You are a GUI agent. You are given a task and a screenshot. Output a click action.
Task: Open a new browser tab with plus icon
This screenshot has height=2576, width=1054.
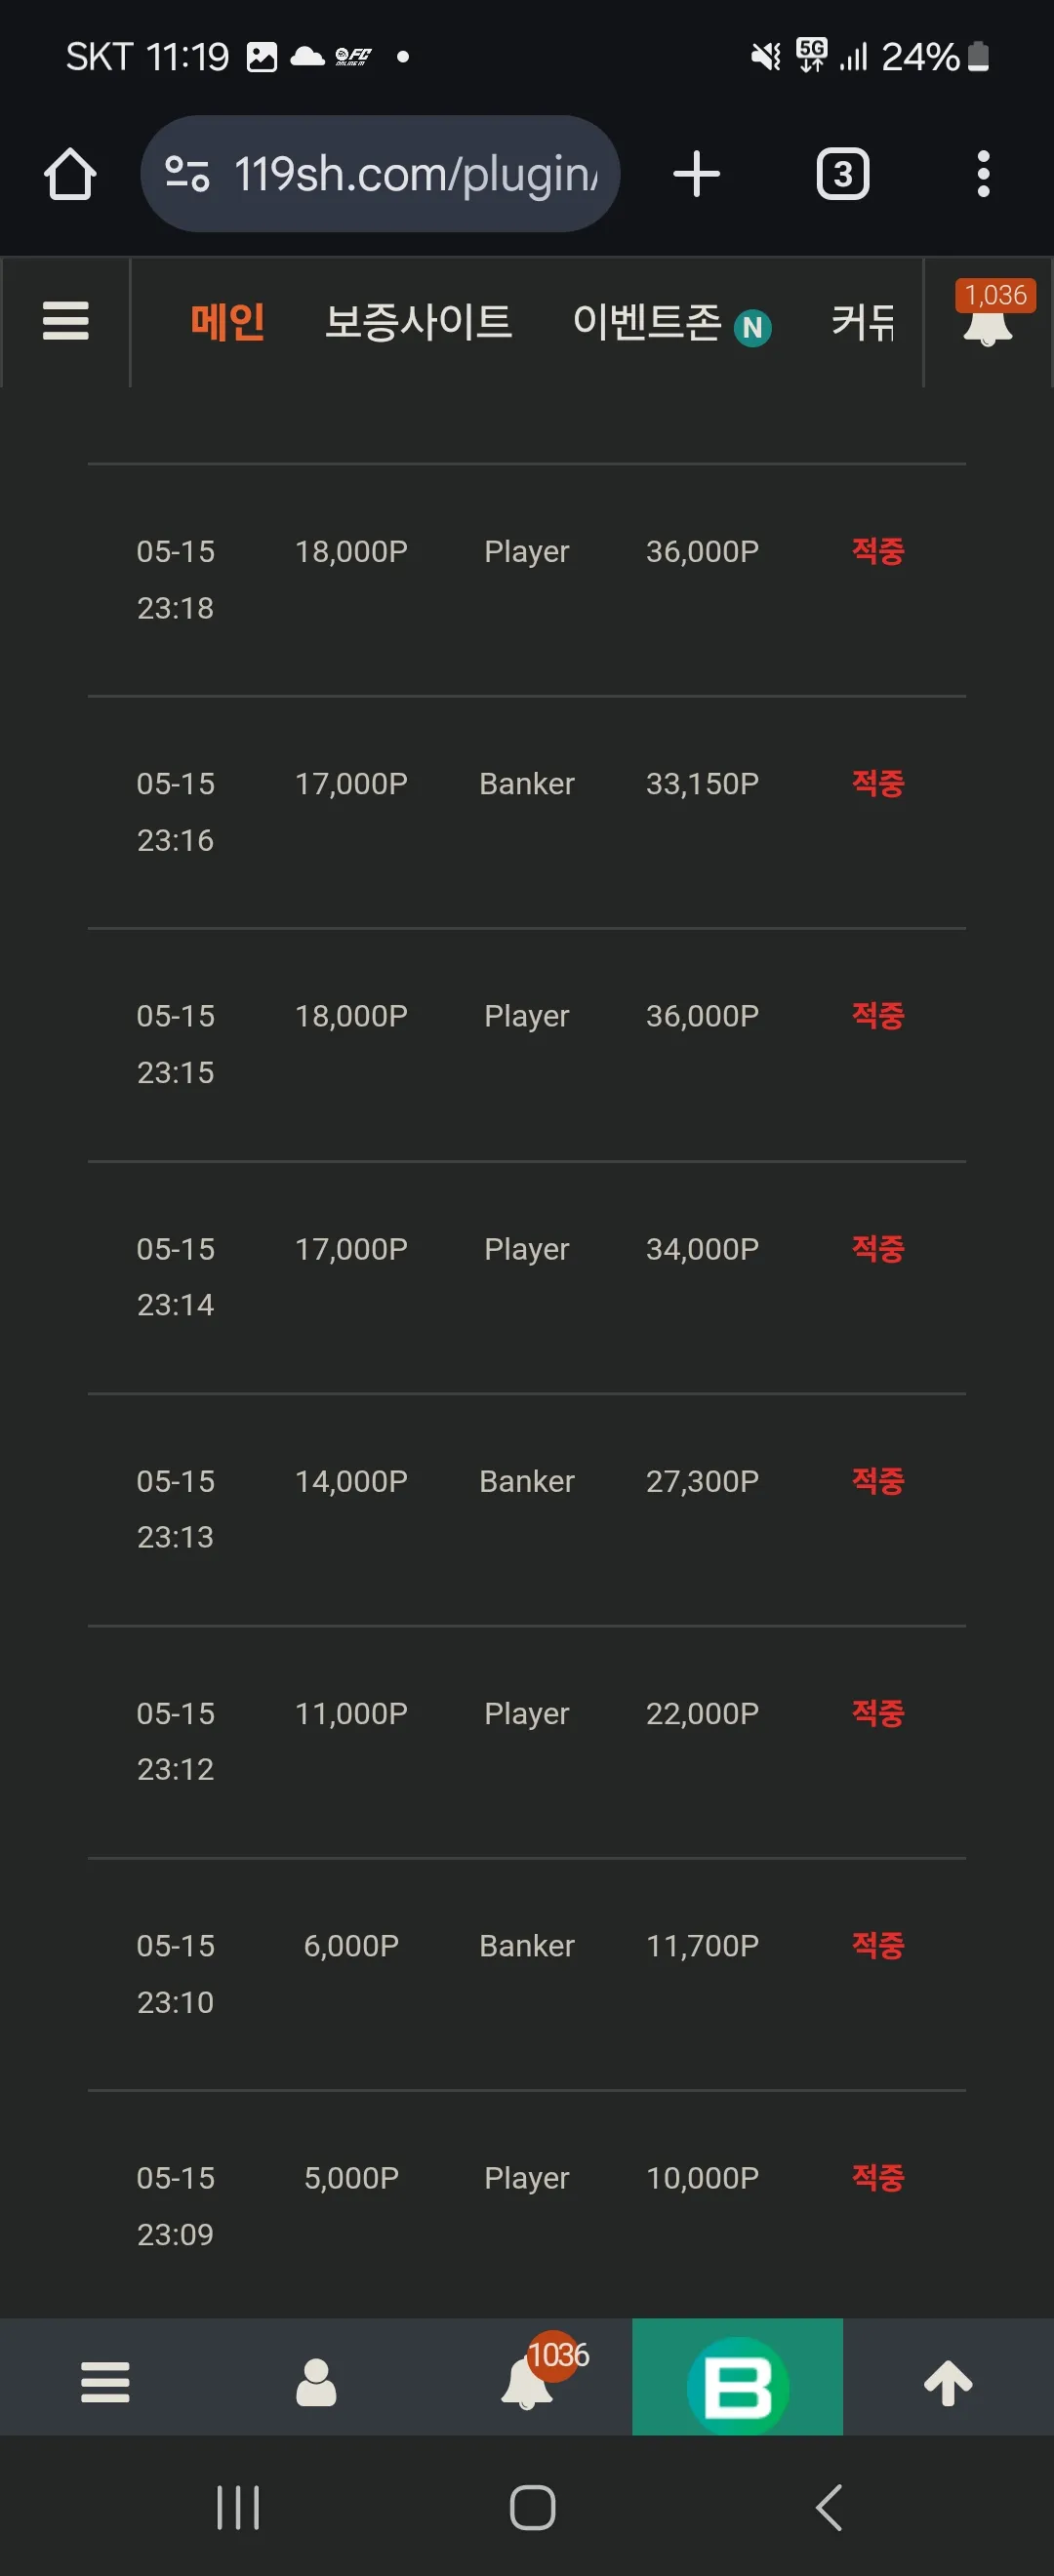696,174
